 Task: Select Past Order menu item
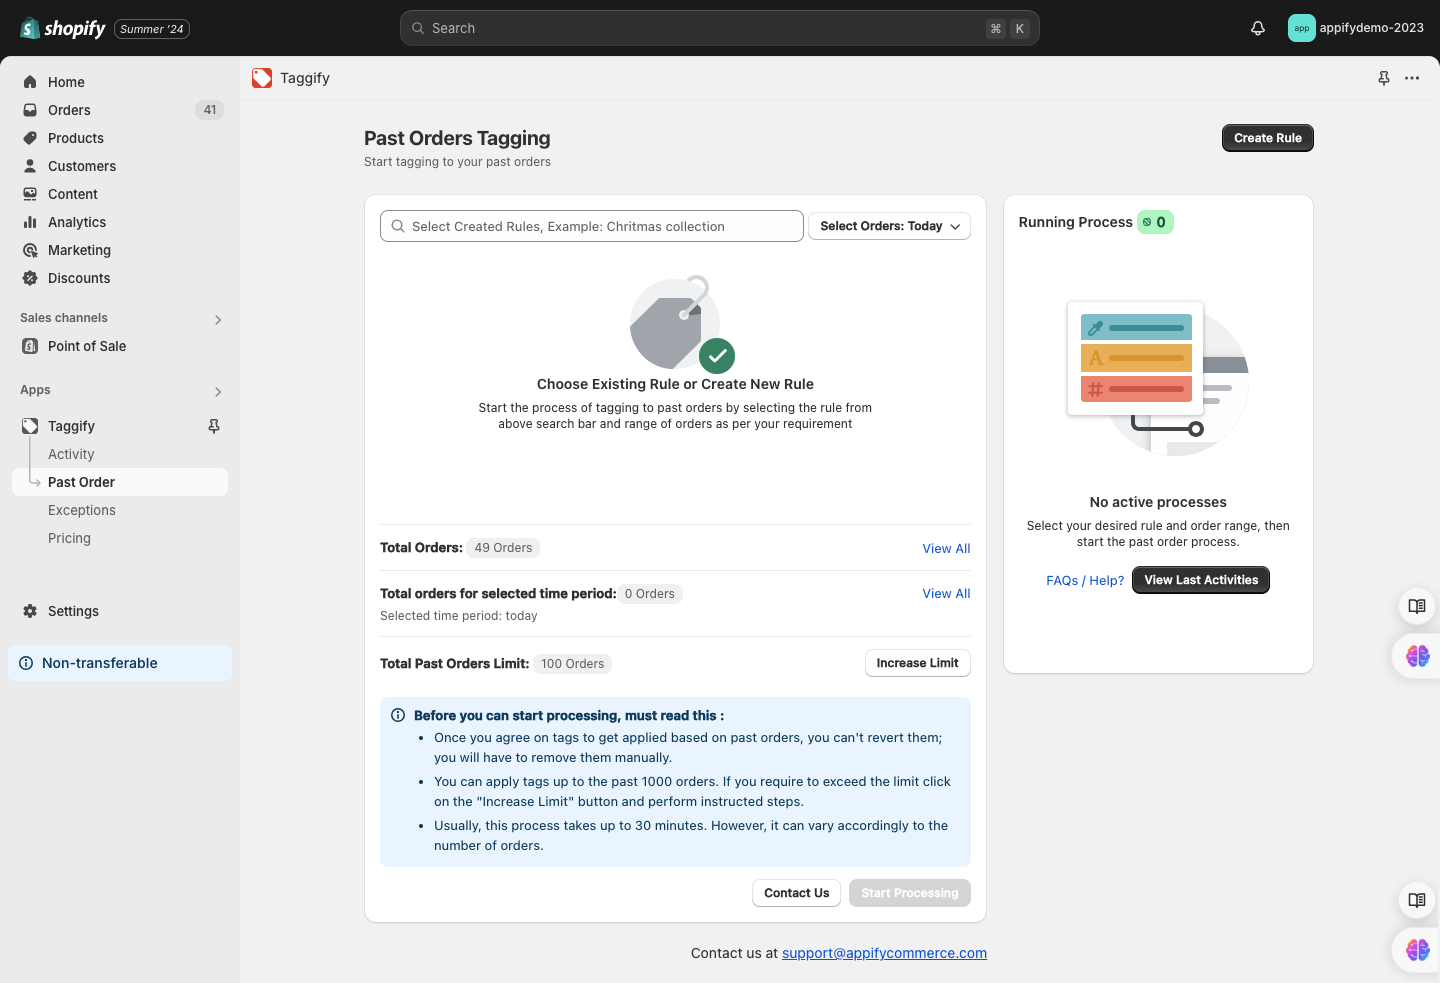coord(120,482)
